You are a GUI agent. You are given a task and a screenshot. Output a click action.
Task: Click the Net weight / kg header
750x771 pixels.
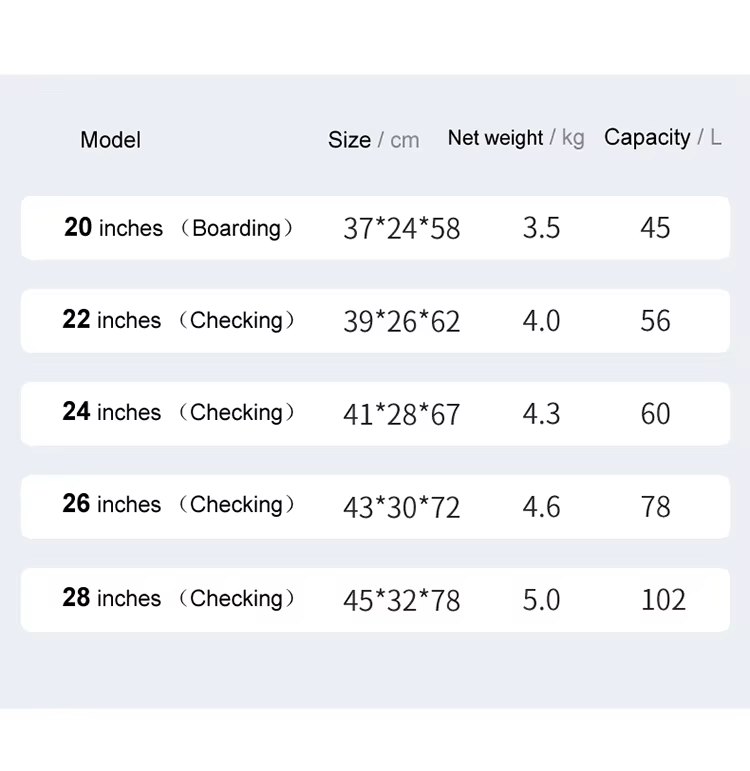516,138
